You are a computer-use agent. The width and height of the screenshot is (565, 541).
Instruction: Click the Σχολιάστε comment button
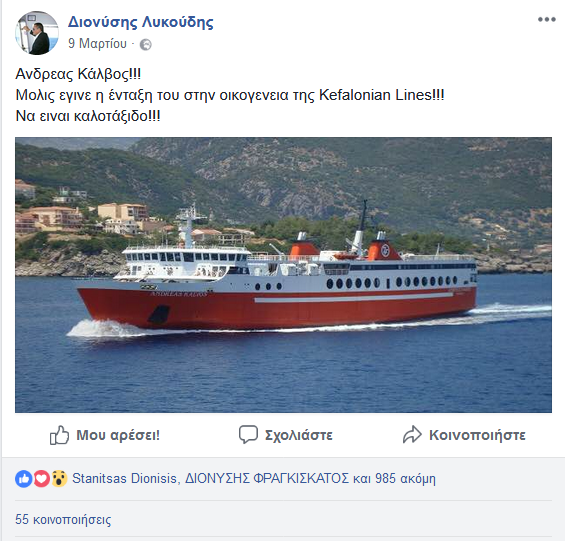click(299, 435)
